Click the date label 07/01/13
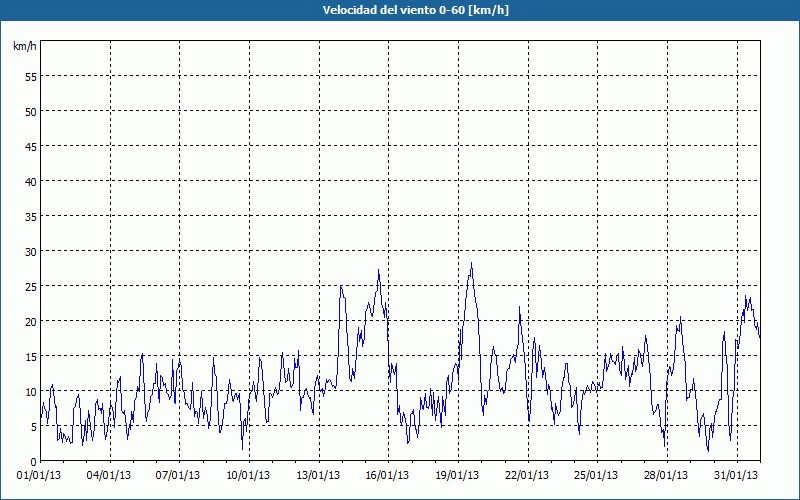The image size is (800, 500). tap(178, 476)
